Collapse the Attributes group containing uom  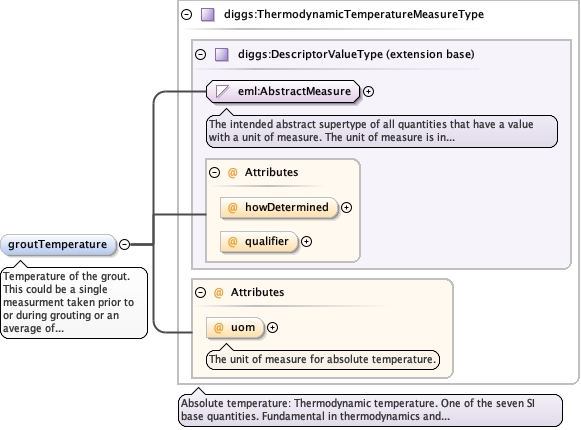[200, 292]
